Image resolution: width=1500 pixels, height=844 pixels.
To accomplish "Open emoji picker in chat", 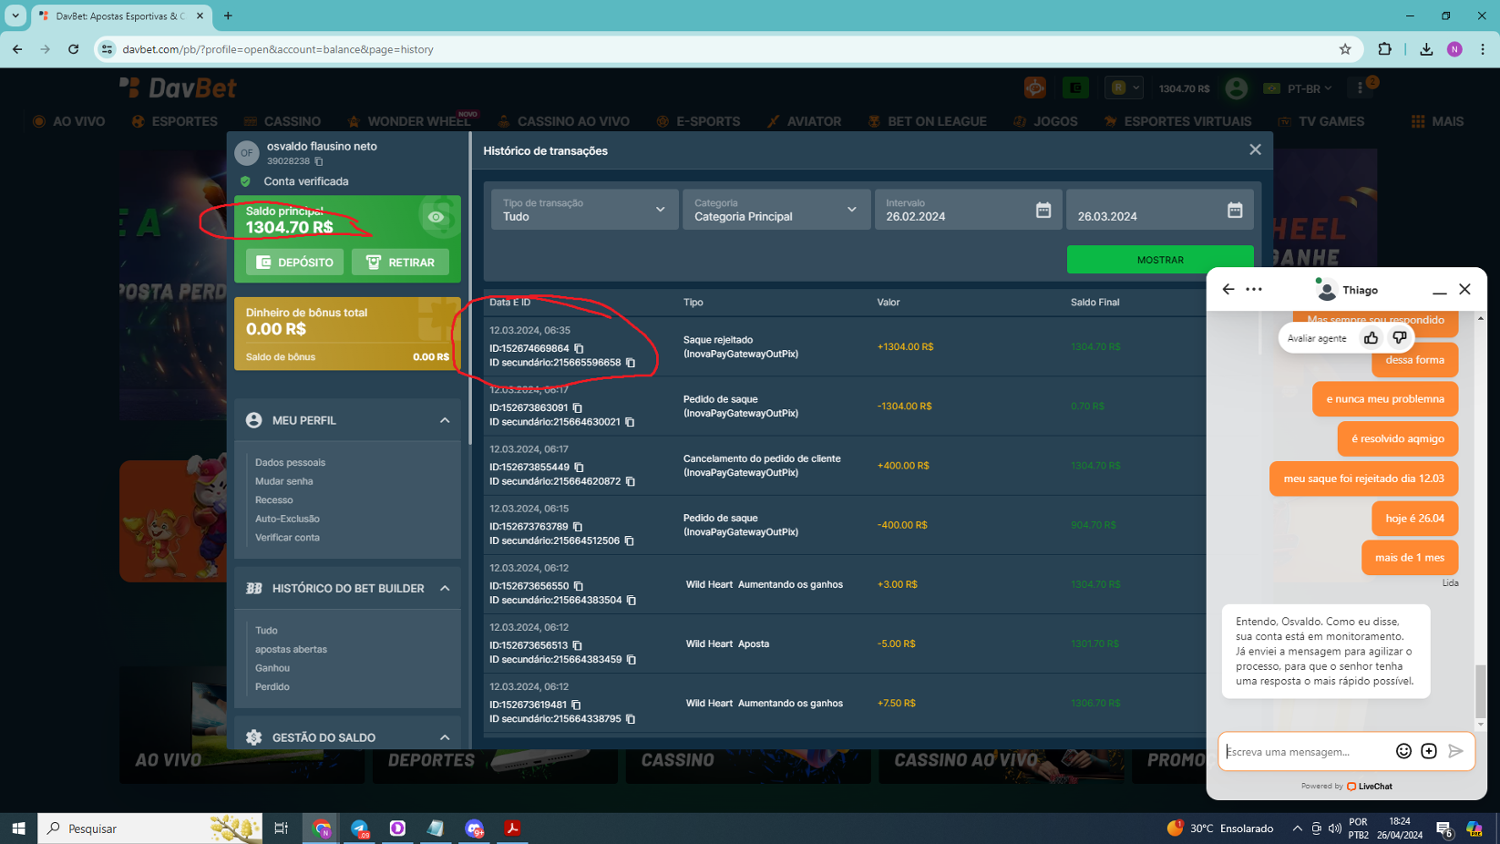I will tap(1403, 751).
